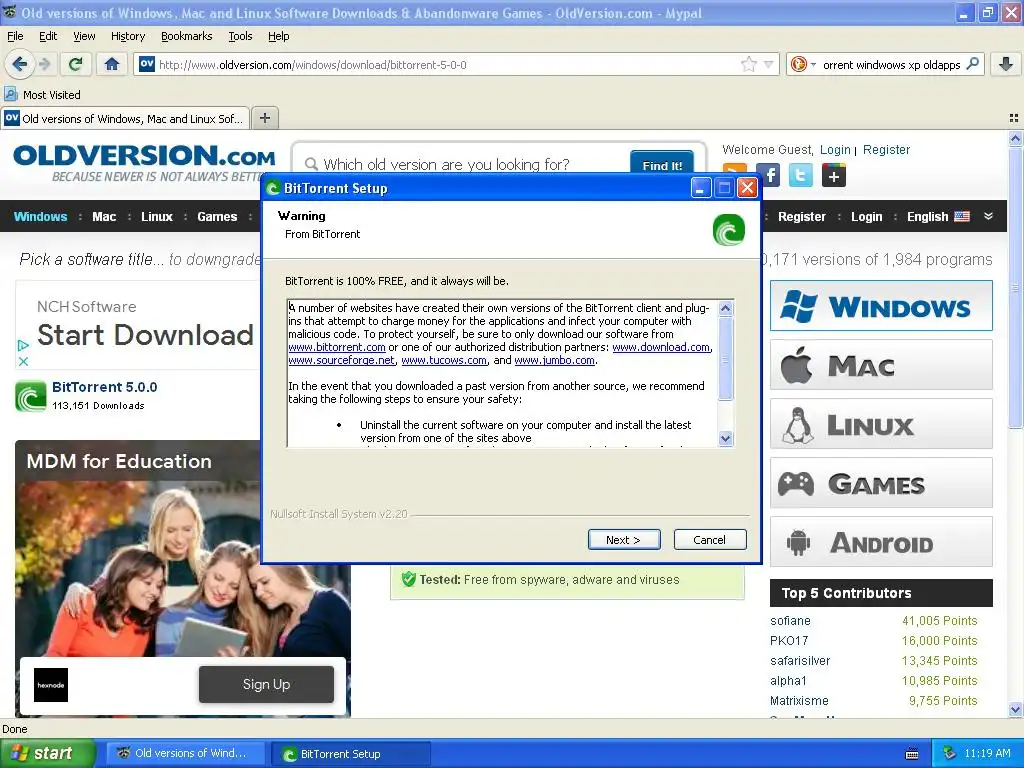The image size is (1024, 768).
Task: Open OldVersion Twitter page icon
Action: (801, 175)
